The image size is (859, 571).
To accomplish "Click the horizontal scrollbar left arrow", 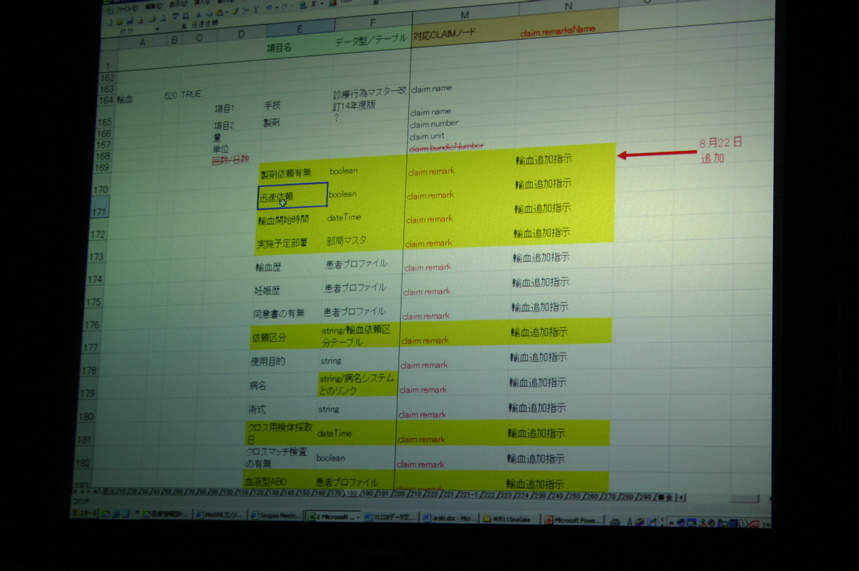I will coord(682,498).
